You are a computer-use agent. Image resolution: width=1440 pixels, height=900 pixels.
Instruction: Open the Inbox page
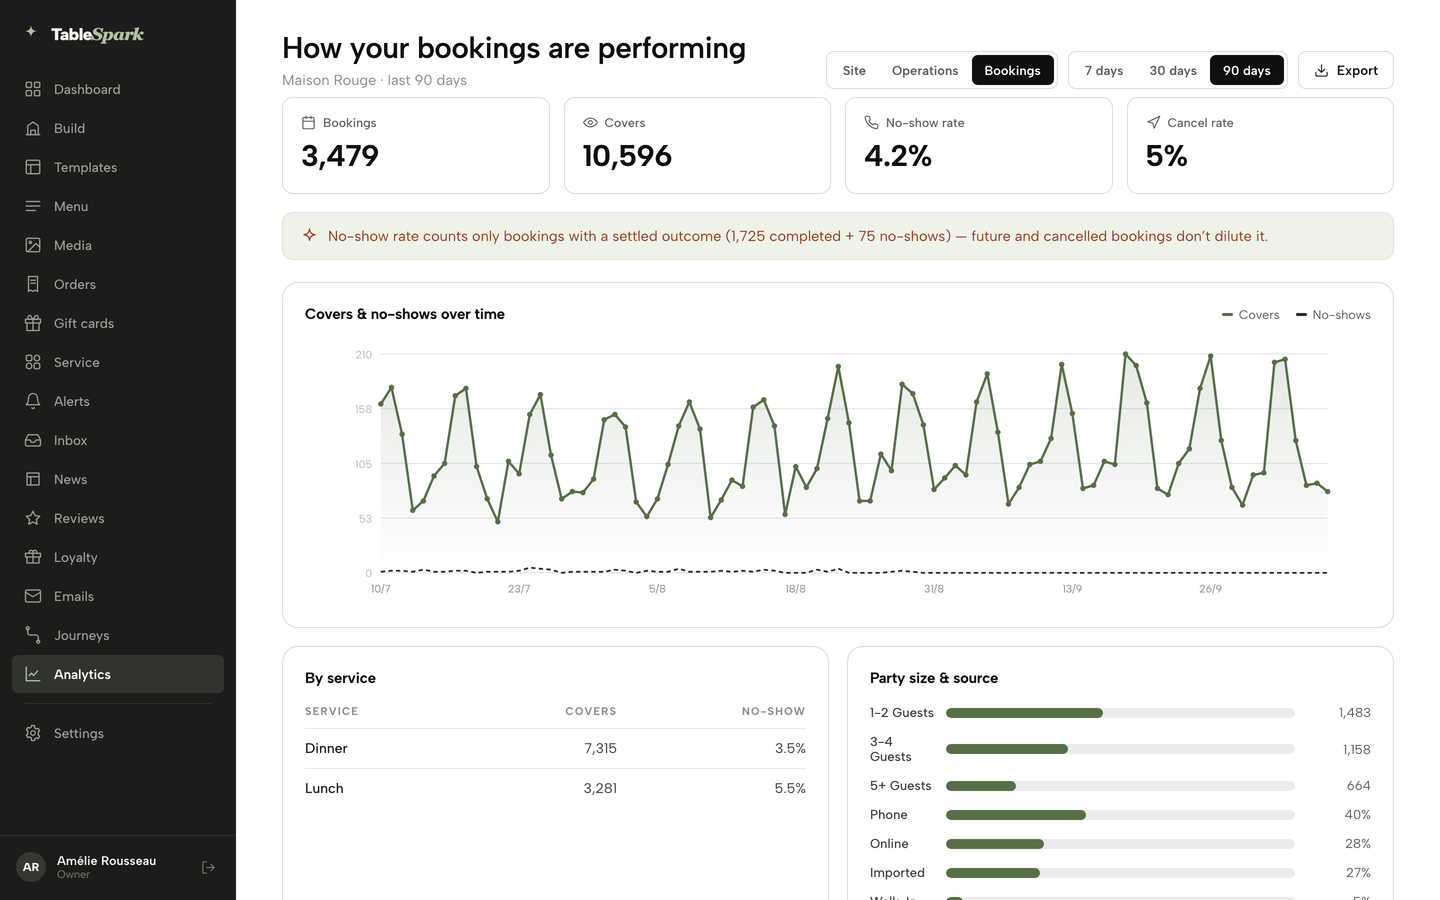(118, 440)
